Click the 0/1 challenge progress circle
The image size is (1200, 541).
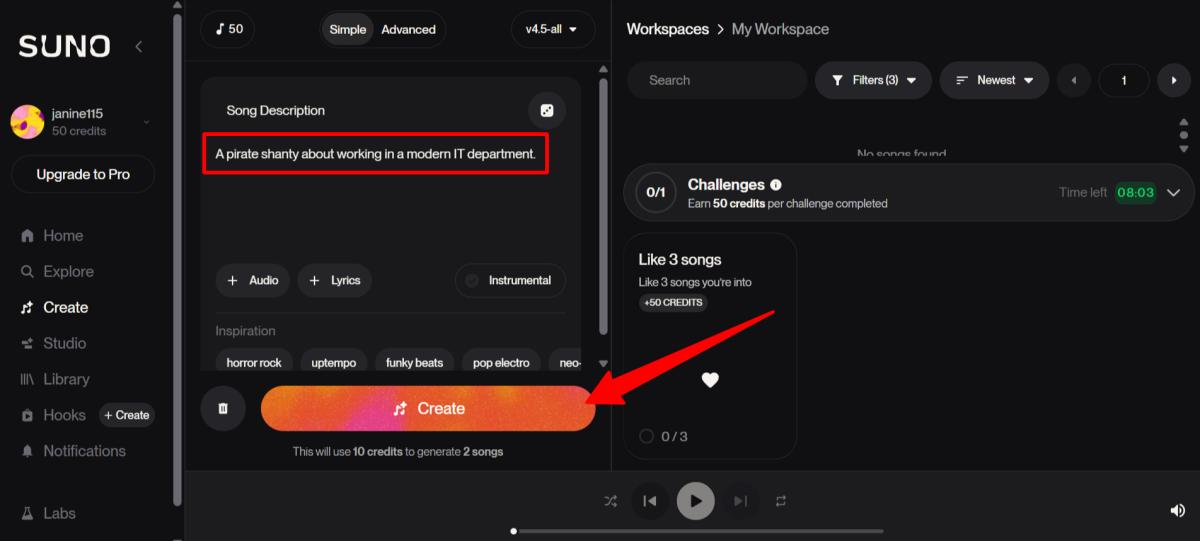click(656, 193)
